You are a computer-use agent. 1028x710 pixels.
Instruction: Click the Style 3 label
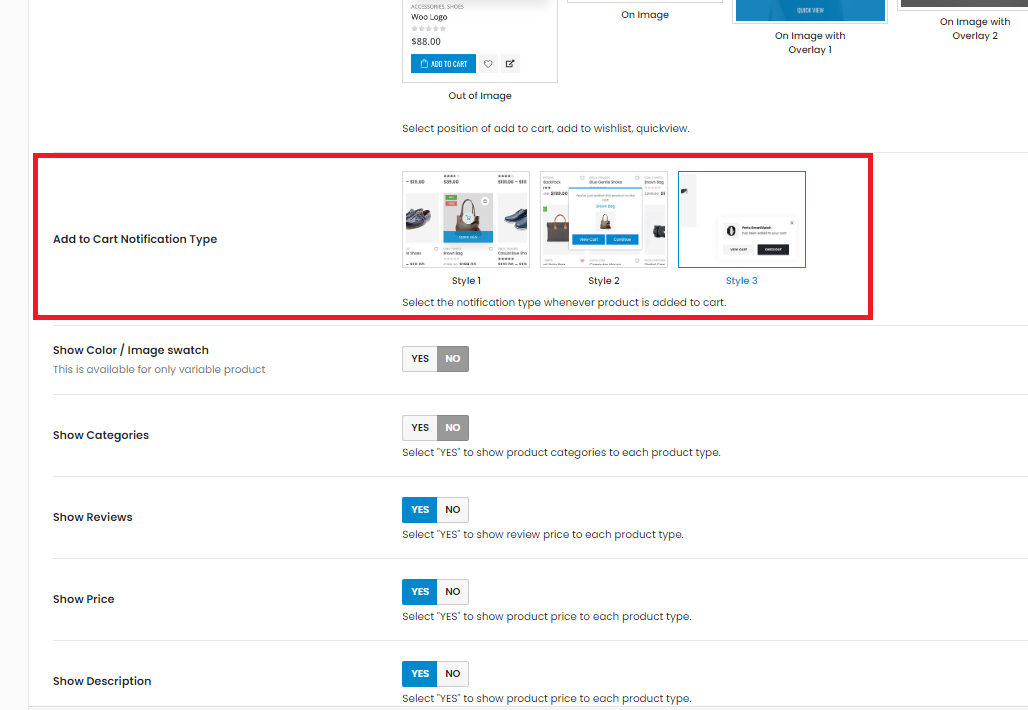741,281
